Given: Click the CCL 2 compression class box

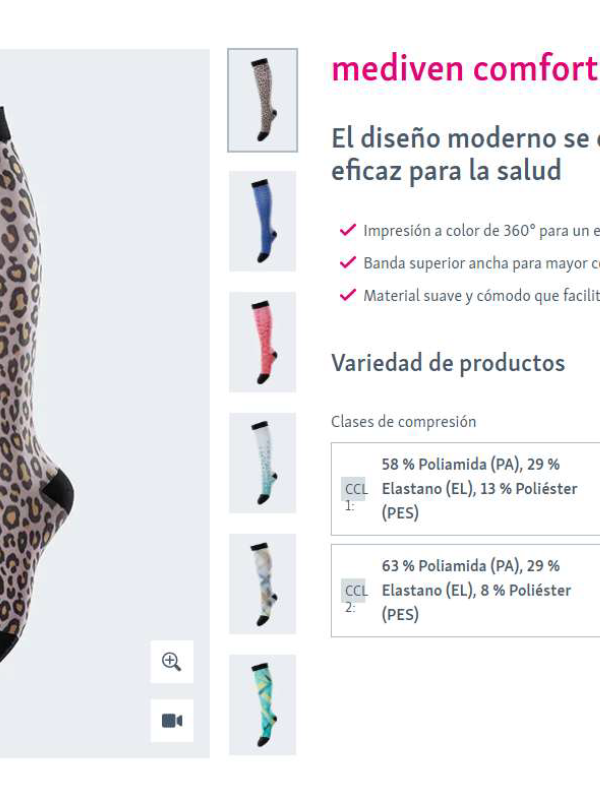Looking at the screenshot, I should point(465,591).
